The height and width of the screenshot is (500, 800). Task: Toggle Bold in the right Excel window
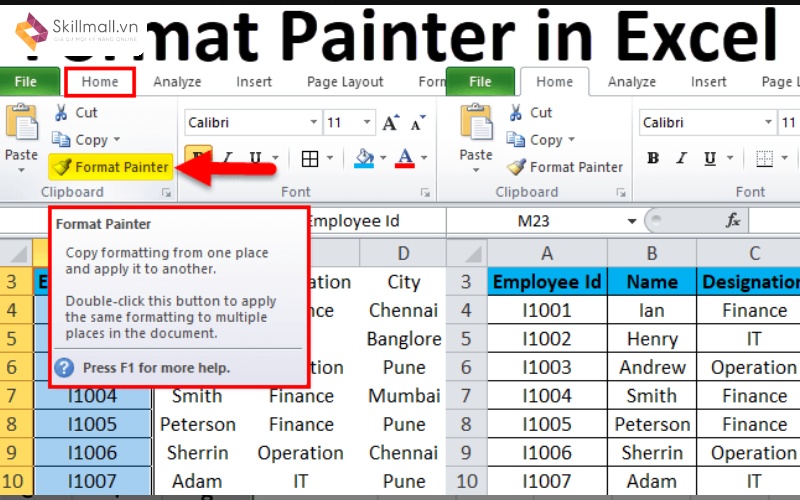click(x=653, y=159)
